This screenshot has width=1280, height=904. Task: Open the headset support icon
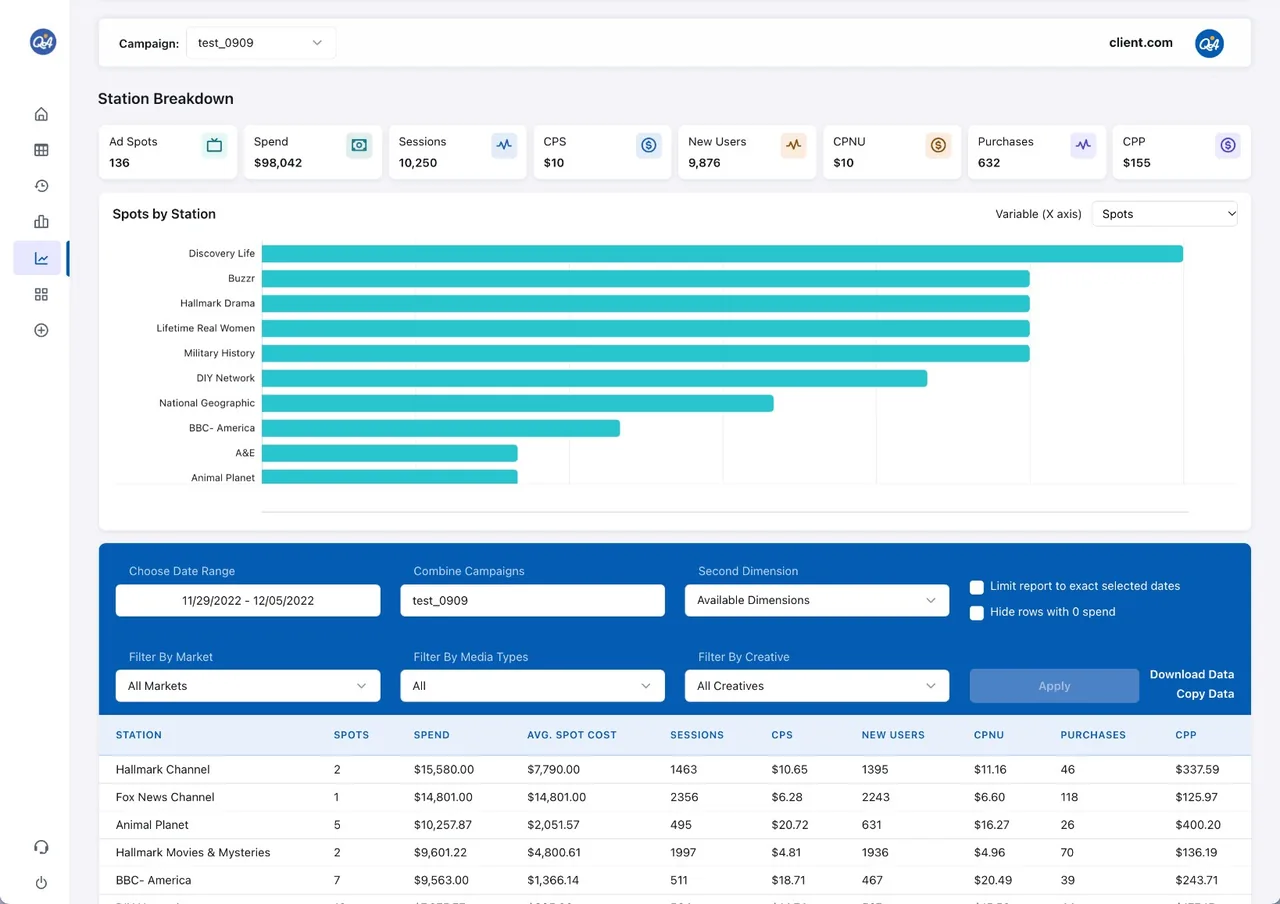[41, 847]
